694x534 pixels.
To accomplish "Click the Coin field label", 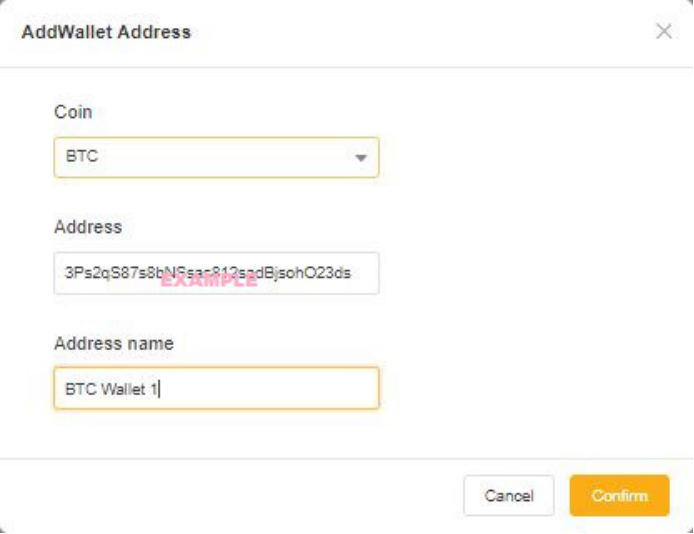I will click(x=73, y=112).
